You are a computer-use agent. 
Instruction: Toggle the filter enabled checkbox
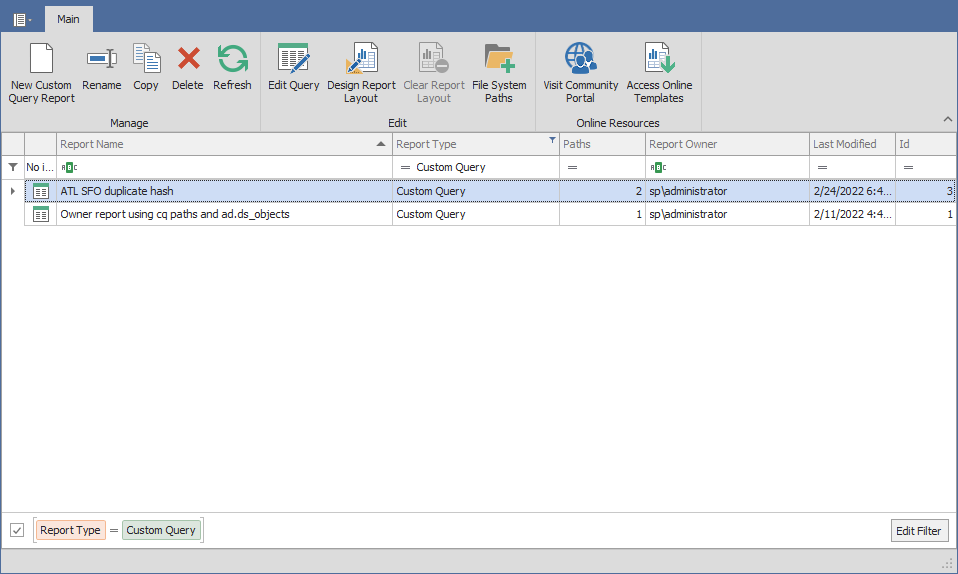tap(17, 530)
